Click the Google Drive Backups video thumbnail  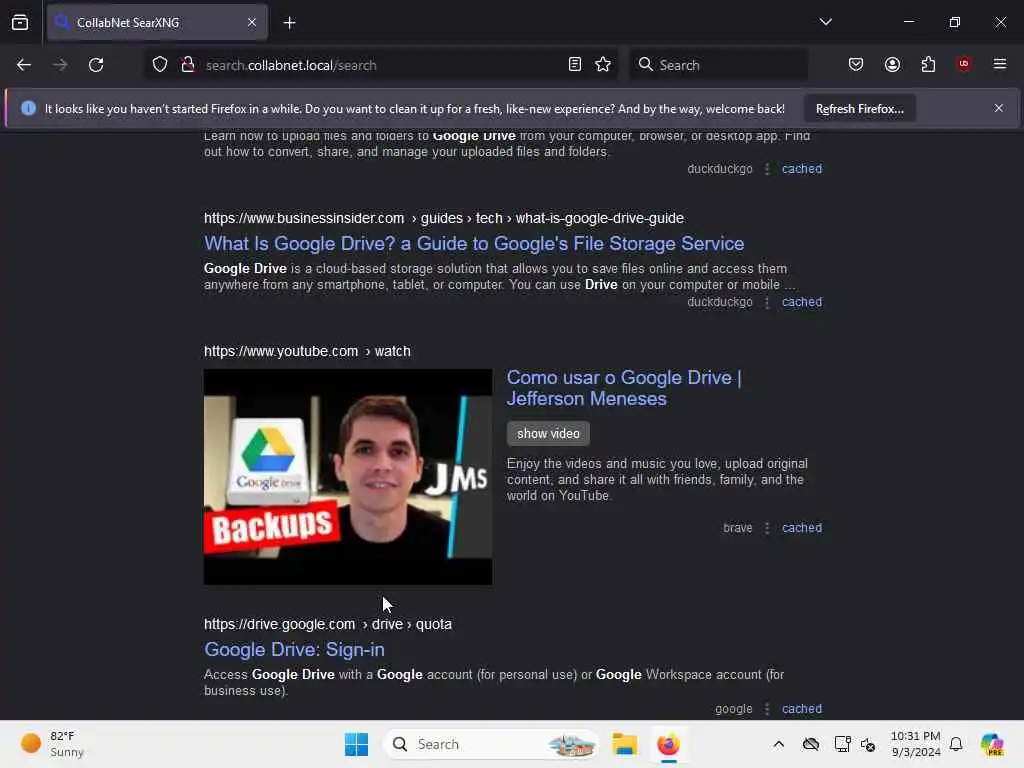point(347,477)
